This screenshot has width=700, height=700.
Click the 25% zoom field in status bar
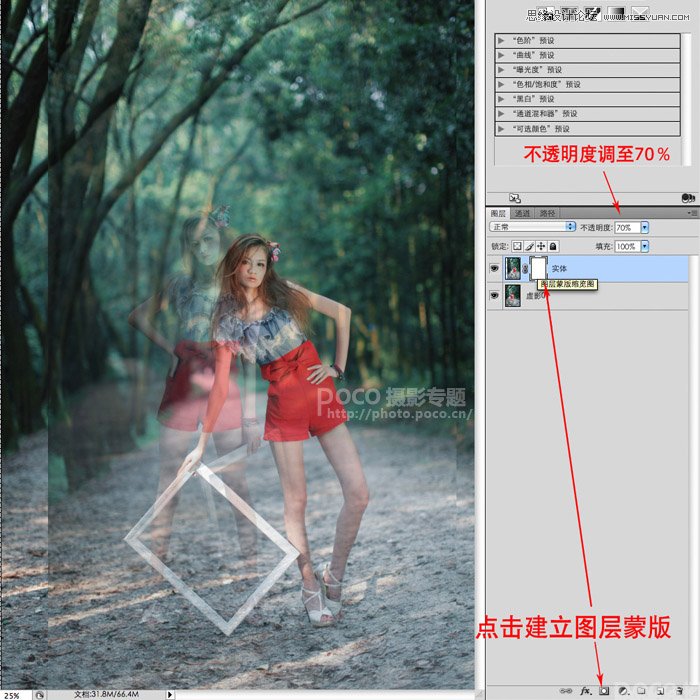pyautogui.click(x=14, y=695)
